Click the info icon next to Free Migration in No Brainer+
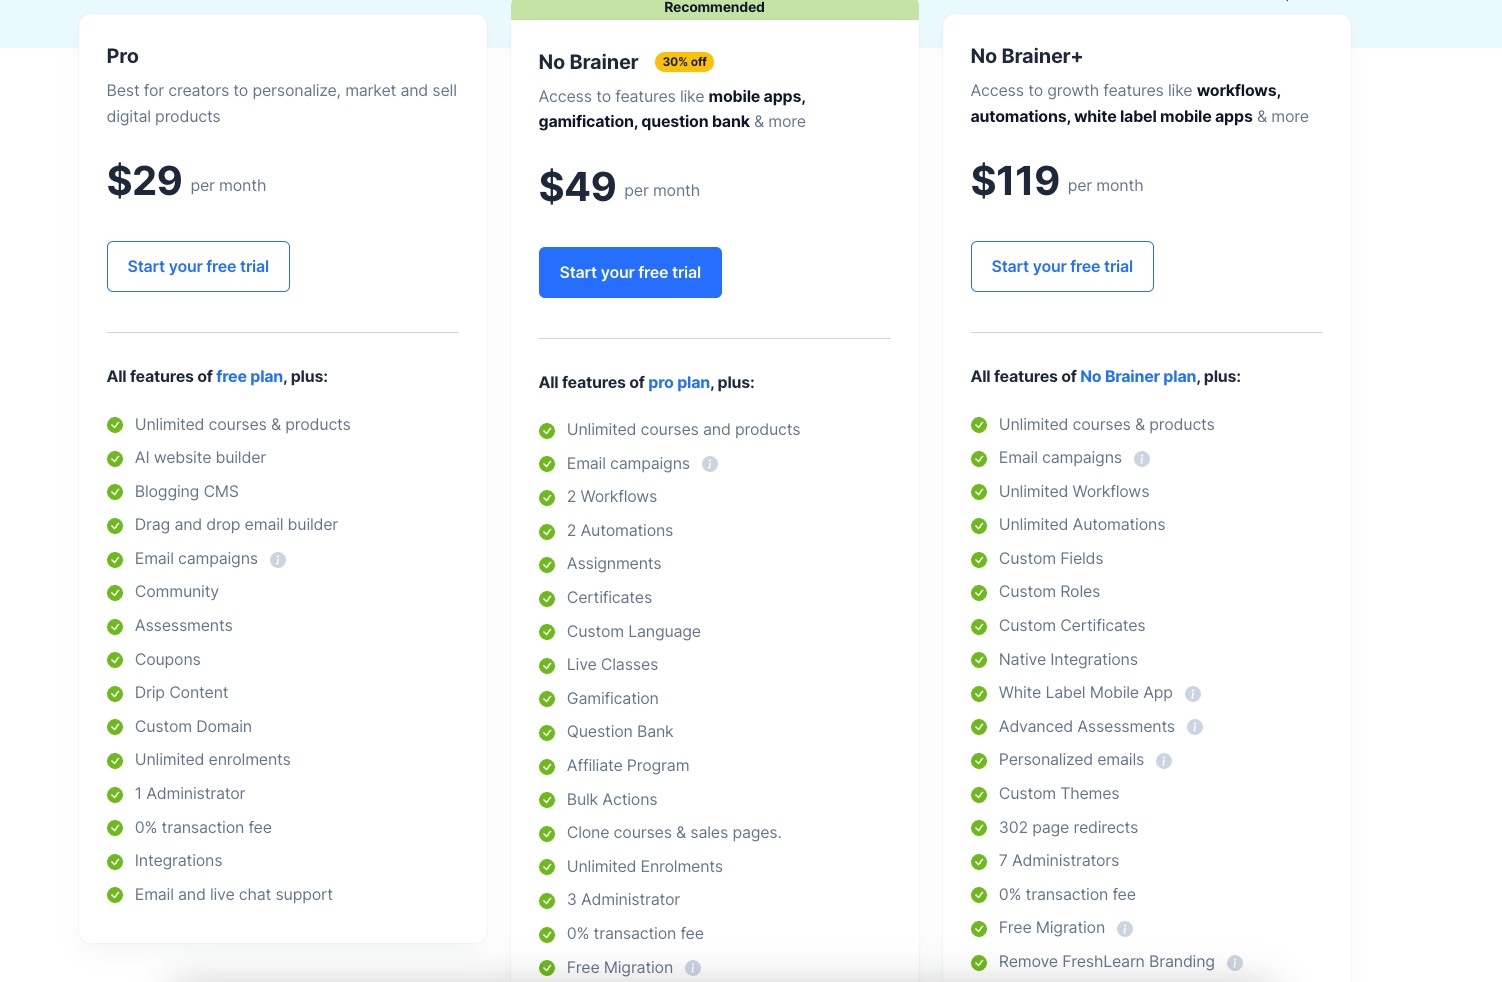The height and width of the screenshot is (982, 1502). [x=1124, y=928]
